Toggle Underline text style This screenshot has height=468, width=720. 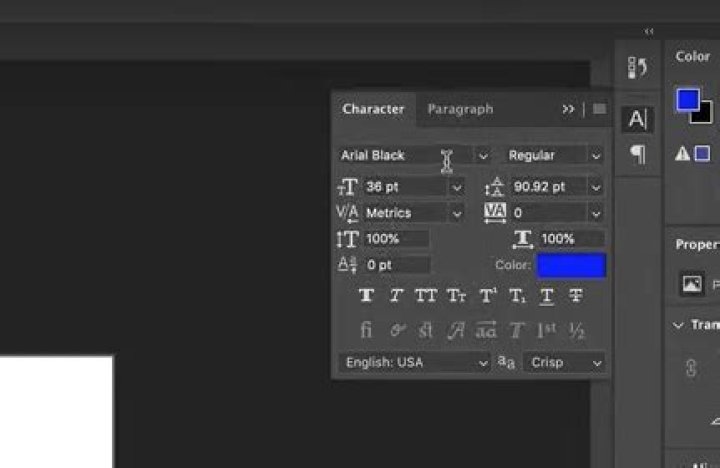point(546,296)
